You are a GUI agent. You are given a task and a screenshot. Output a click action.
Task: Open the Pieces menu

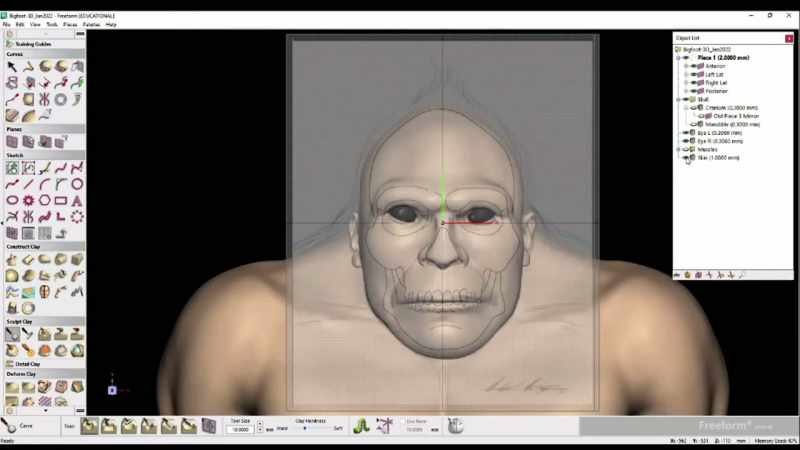pos(70,24)
